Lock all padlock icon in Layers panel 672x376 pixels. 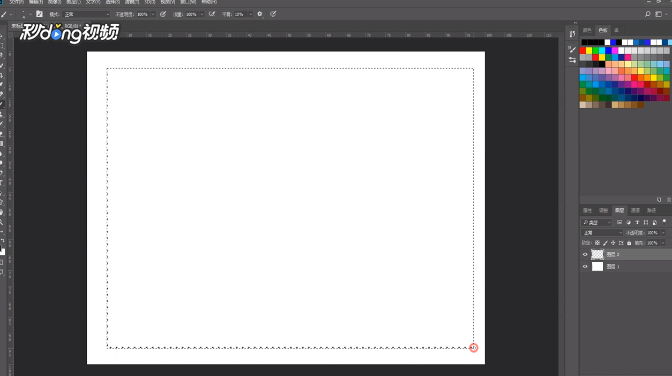629,243
